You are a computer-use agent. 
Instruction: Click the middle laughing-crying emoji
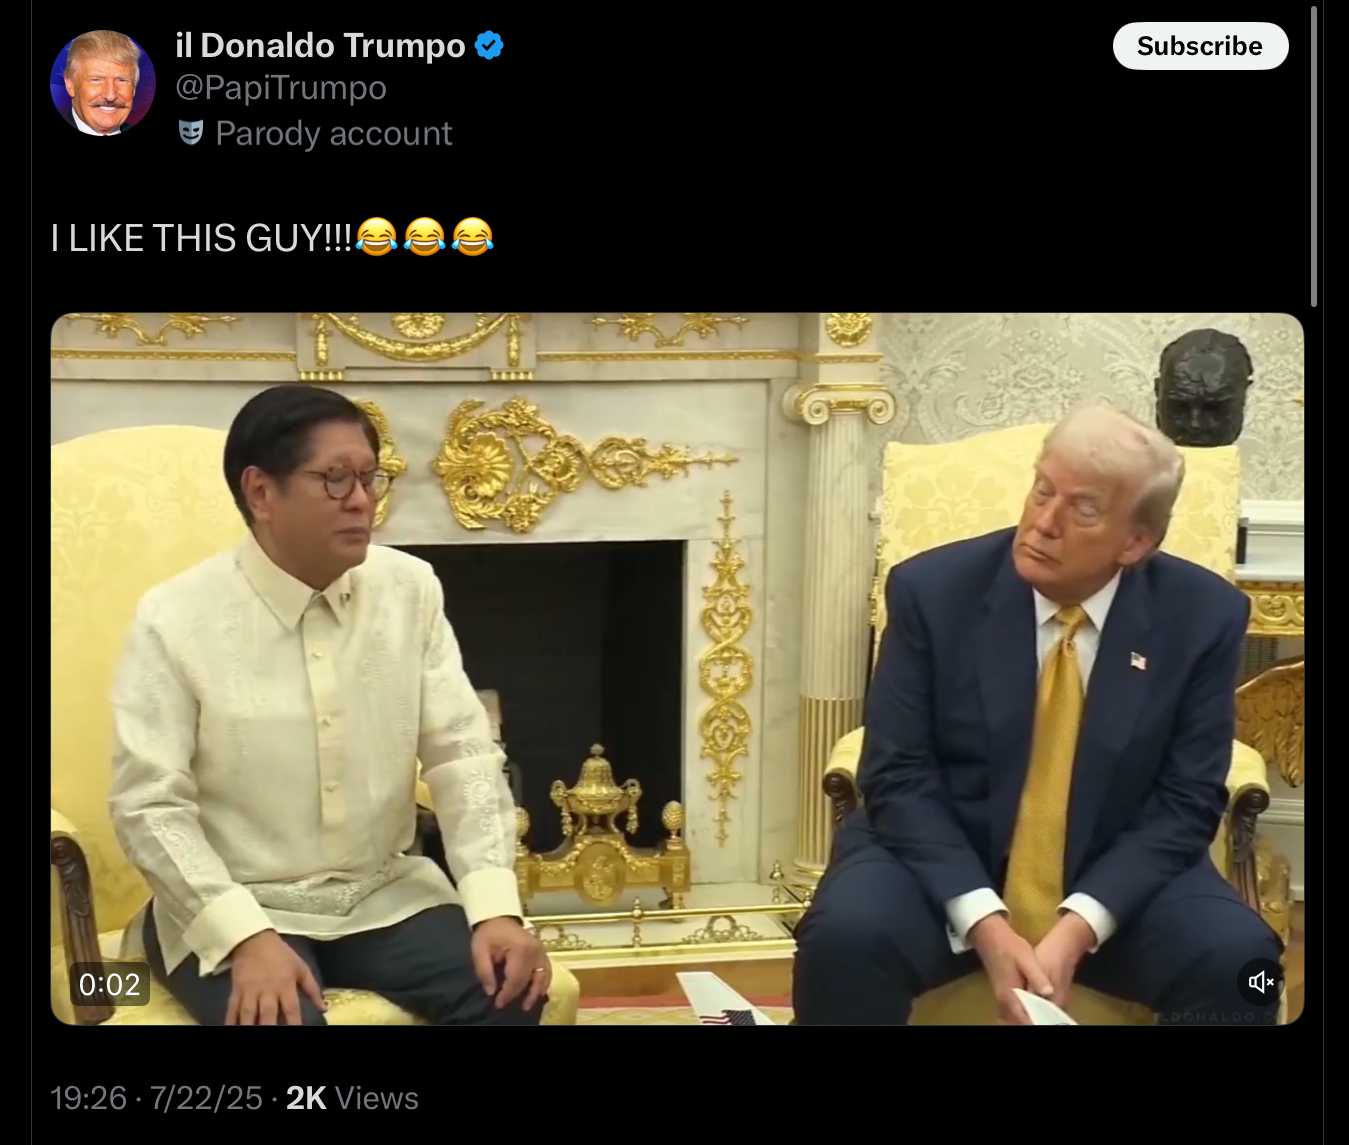pos(424,237)
